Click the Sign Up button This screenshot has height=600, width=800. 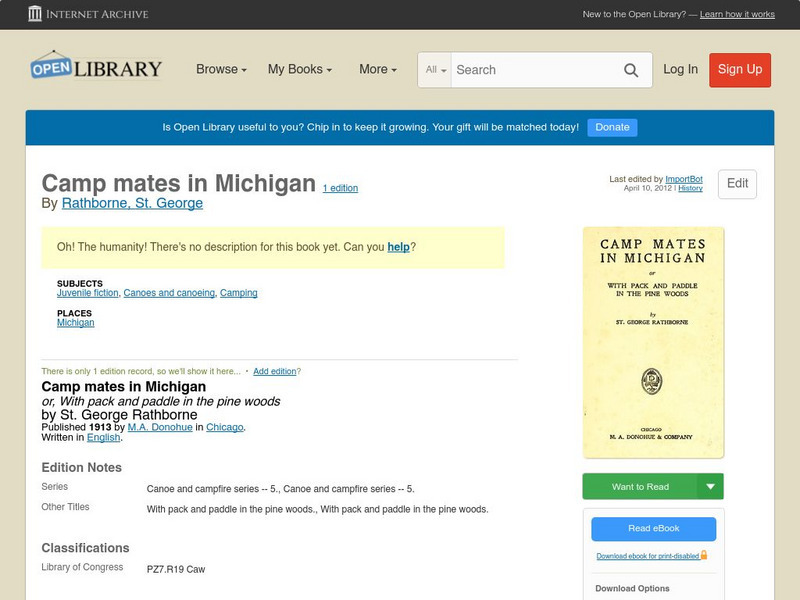click(740, 70)
